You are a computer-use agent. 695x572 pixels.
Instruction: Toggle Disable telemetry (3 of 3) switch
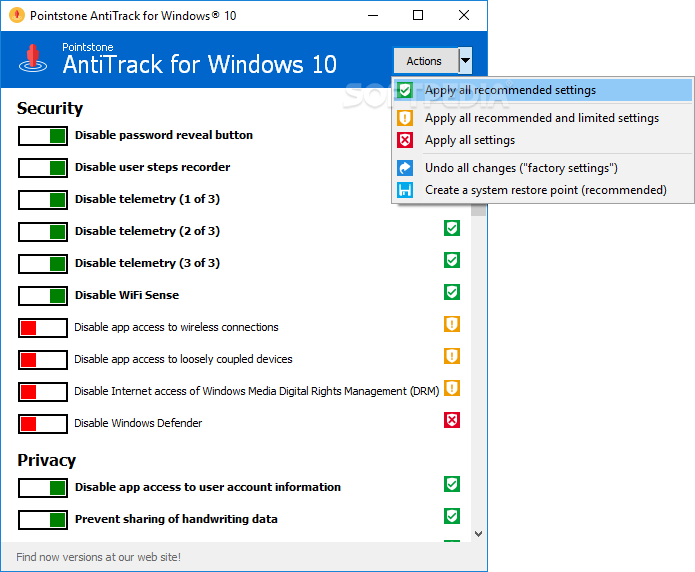(x=43, y=263)
